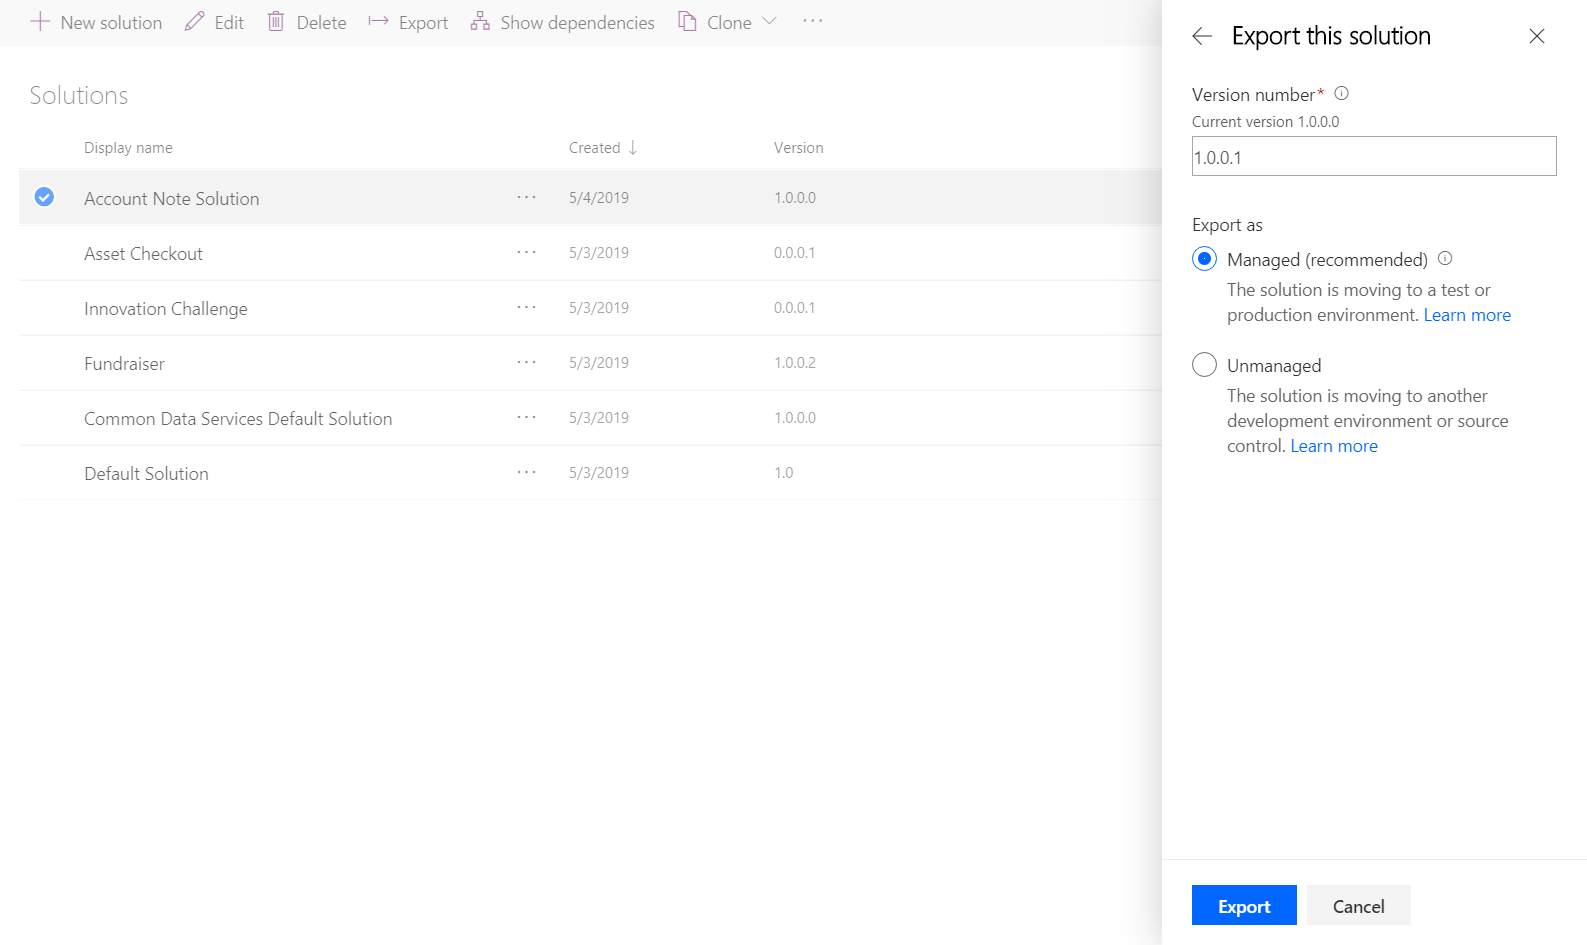
Task: Click the info icon beside Version number
Action: 1342,94
